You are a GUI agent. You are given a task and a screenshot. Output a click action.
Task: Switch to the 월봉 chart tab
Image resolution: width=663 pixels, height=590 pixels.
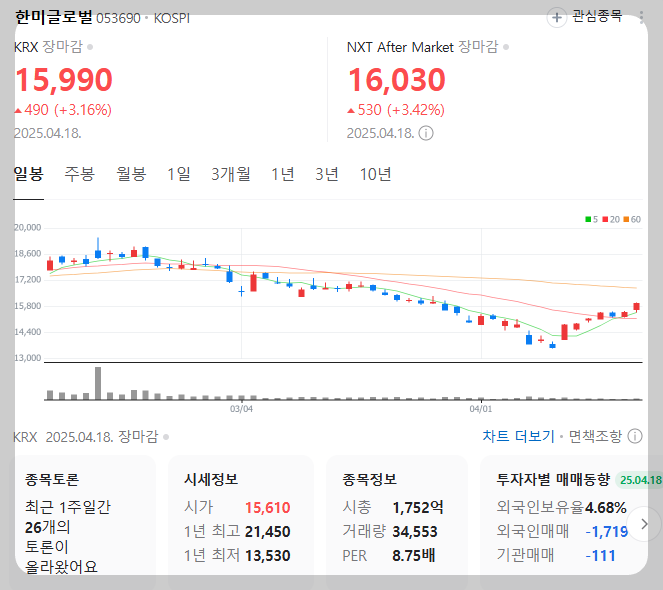pyautogui.click(x=132, y=174)
